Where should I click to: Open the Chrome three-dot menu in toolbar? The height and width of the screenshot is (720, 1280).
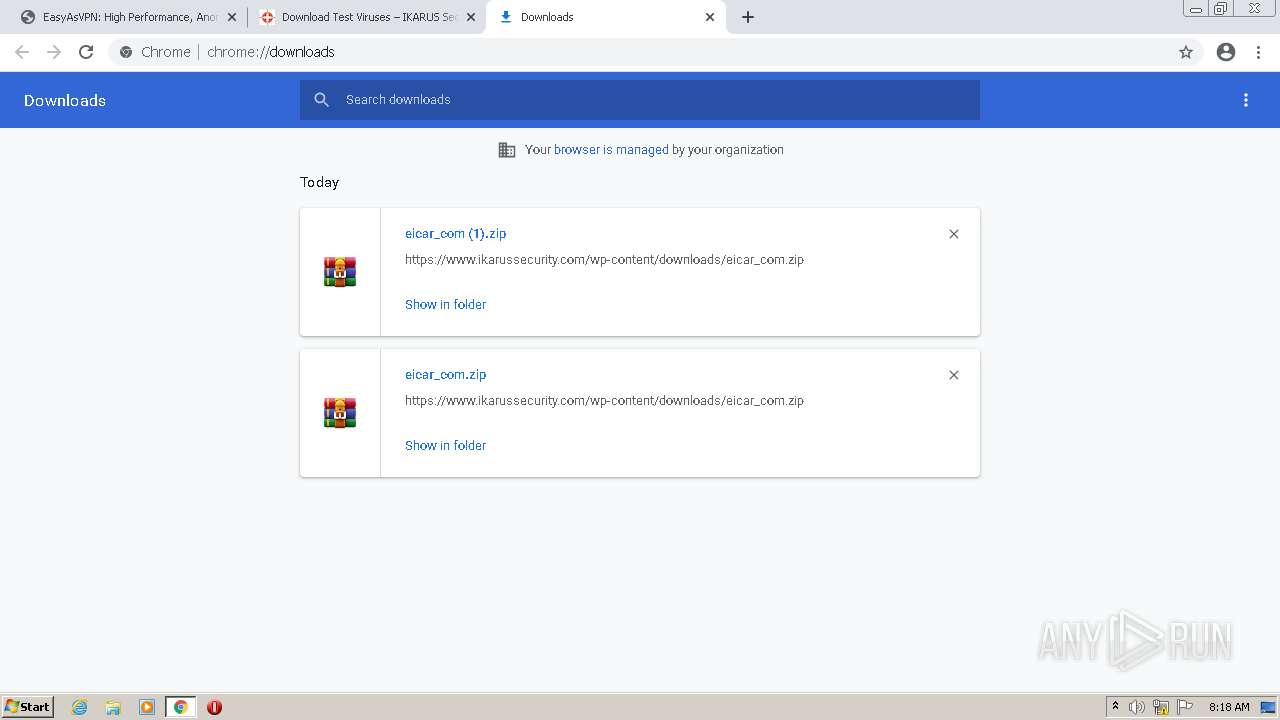point(1259,52)
